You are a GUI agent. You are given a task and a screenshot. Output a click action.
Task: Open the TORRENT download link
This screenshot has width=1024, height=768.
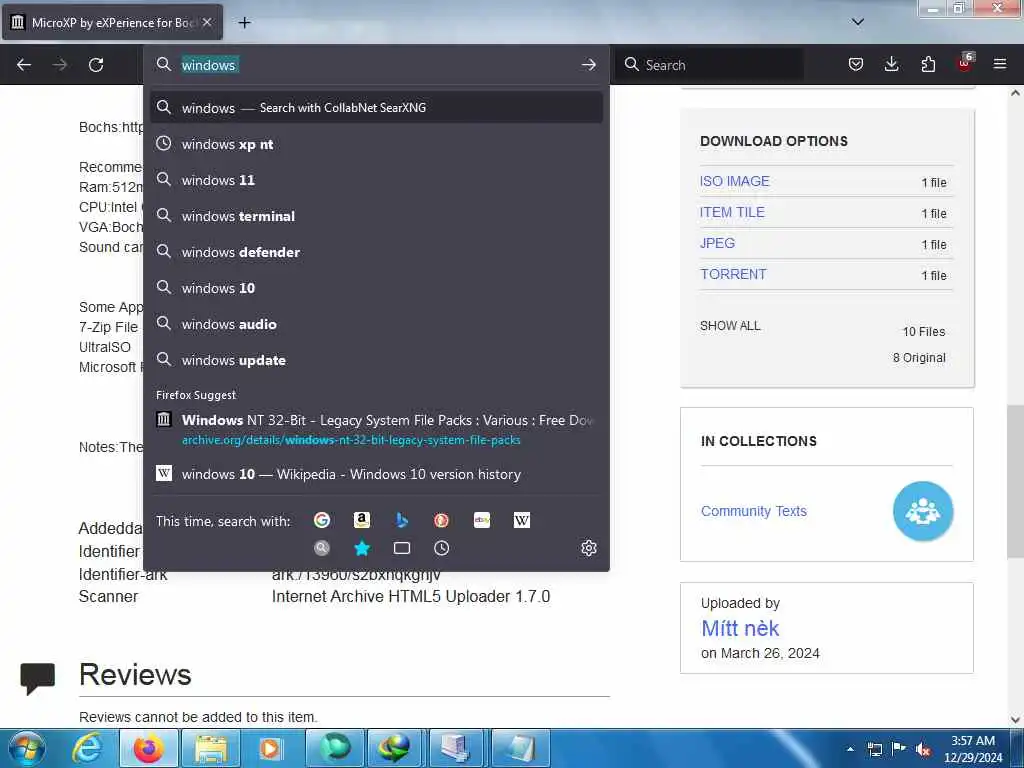(733, 274)
